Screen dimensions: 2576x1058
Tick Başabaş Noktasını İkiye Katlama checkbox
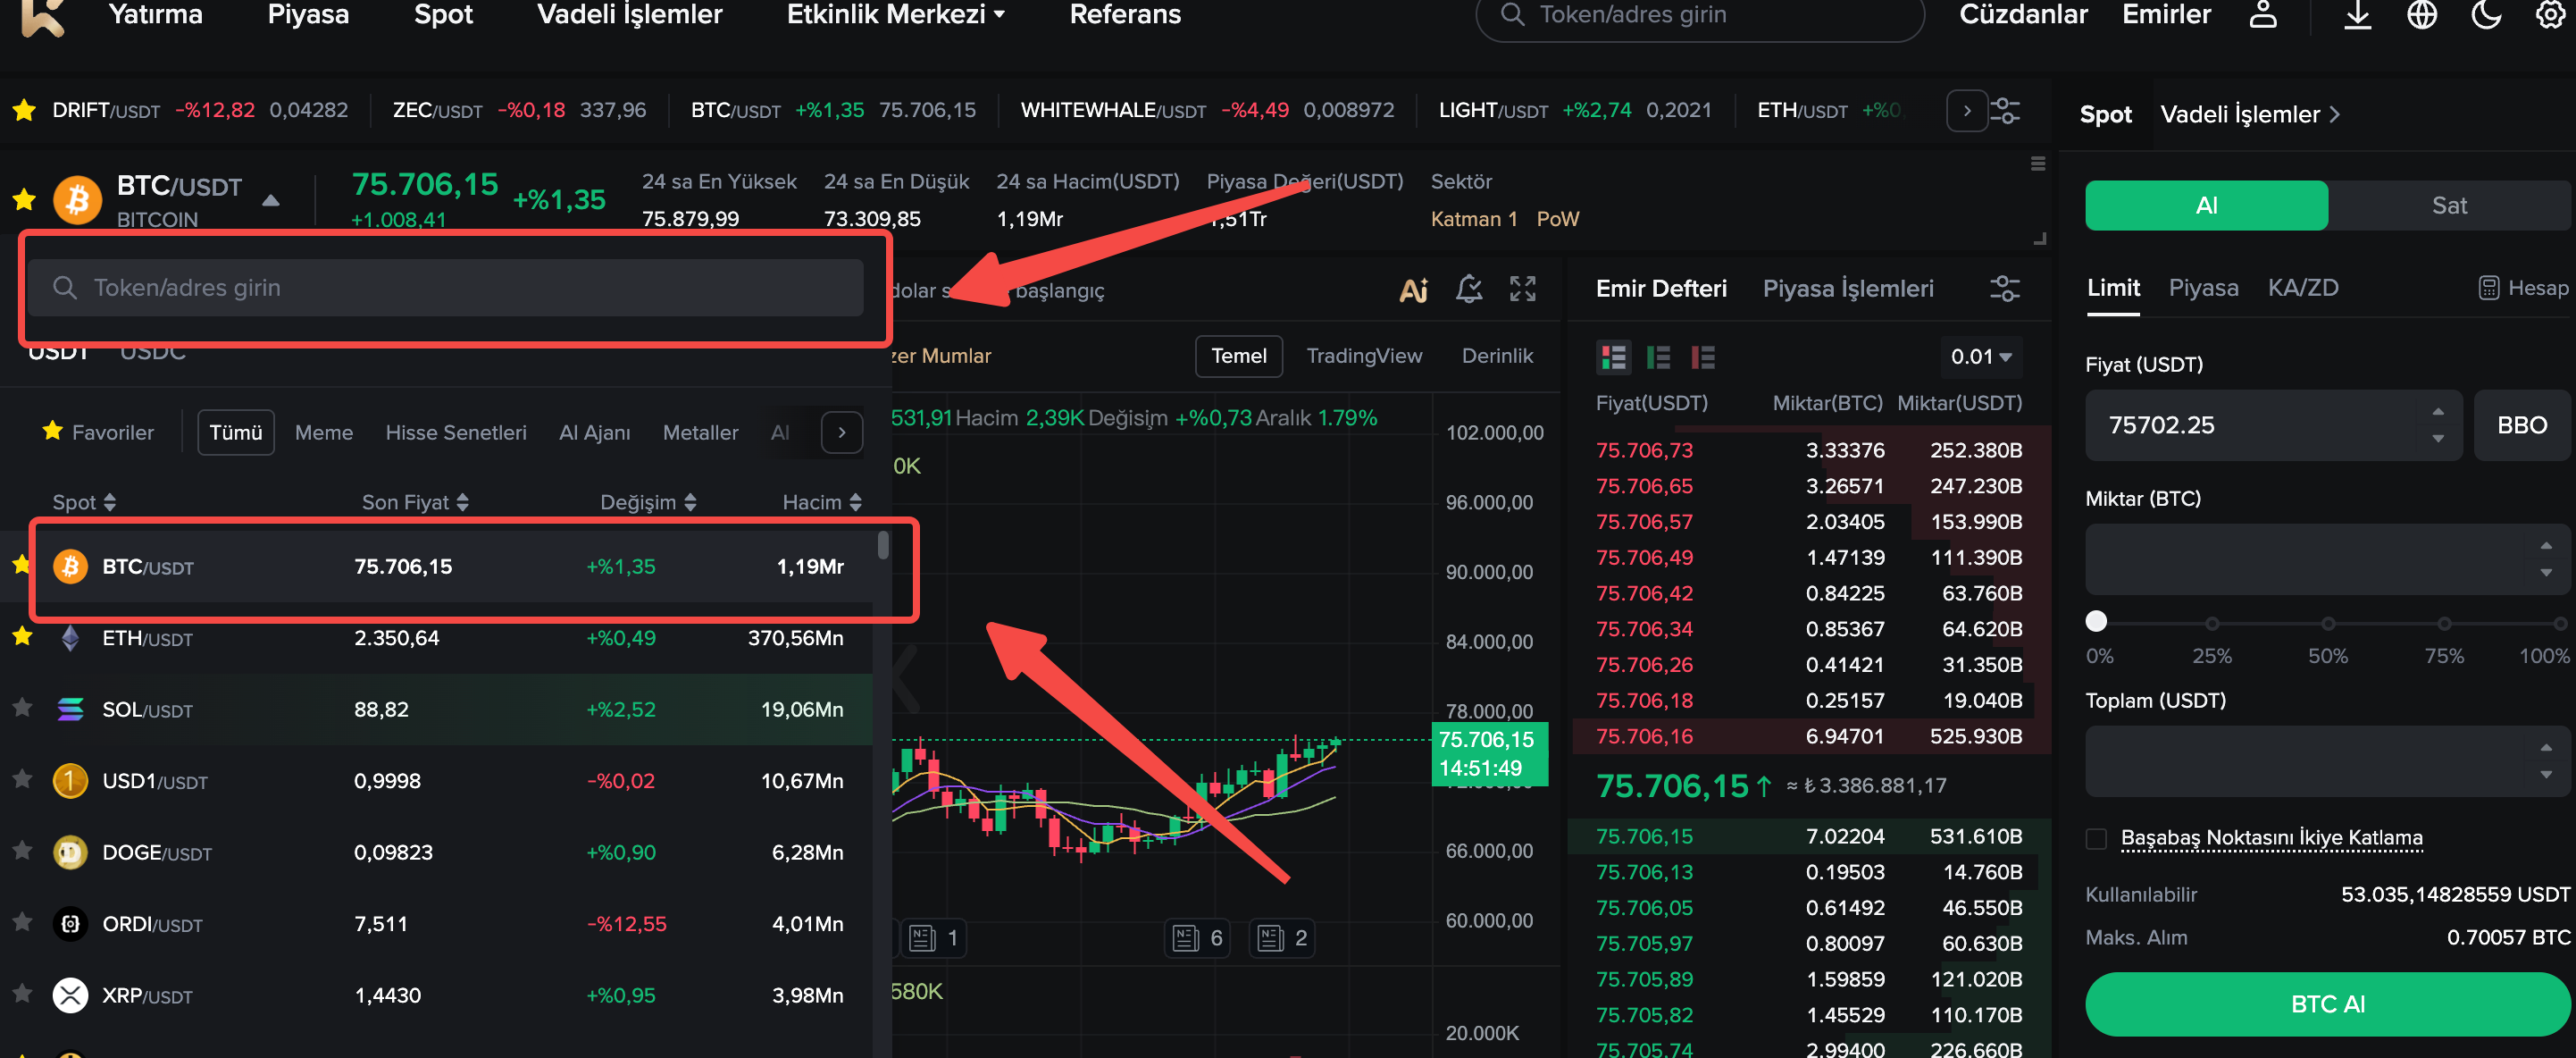pos(2096,838)
